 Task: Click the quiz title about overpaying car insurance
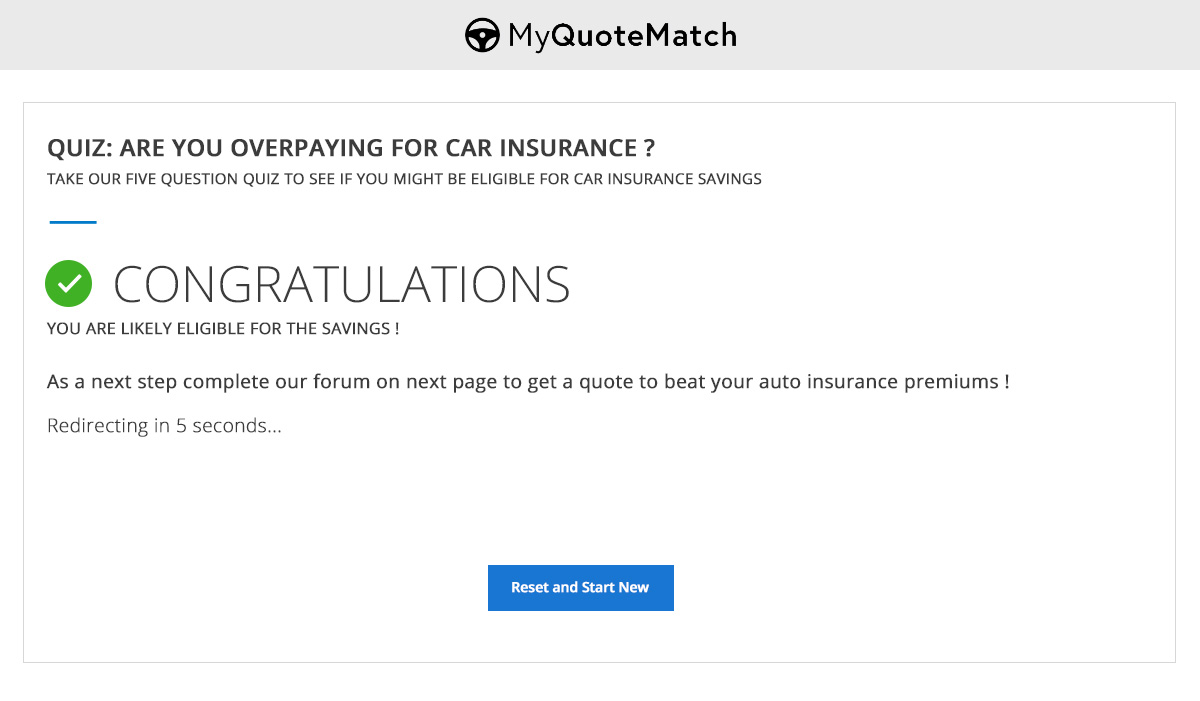(351, 149)
